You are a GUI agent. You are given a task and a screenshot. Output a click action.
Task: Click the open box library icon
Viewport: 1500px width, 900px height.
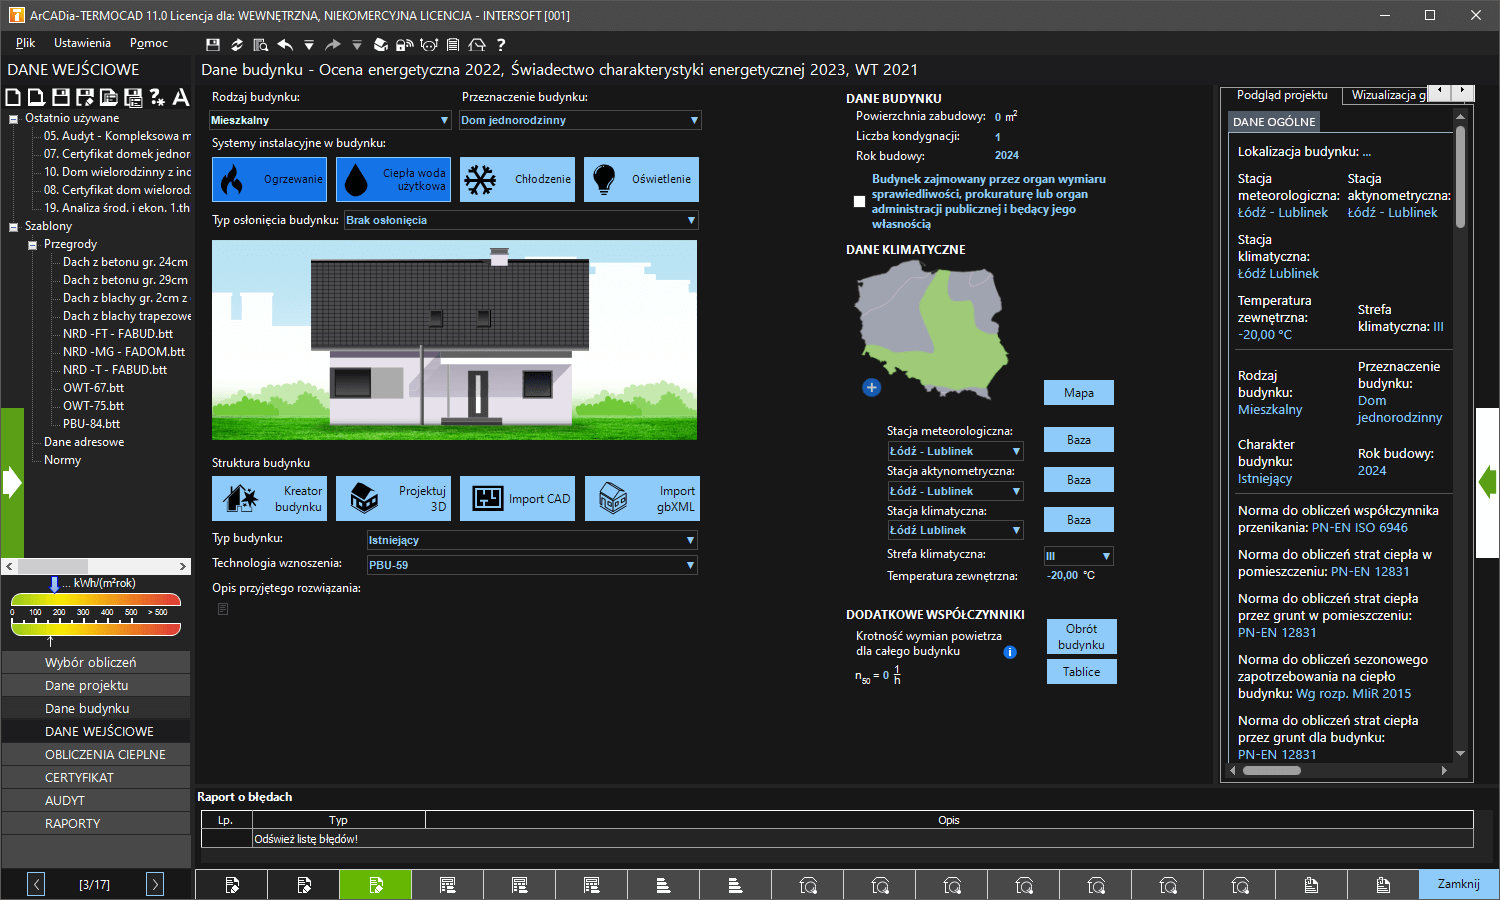point(381,44)
